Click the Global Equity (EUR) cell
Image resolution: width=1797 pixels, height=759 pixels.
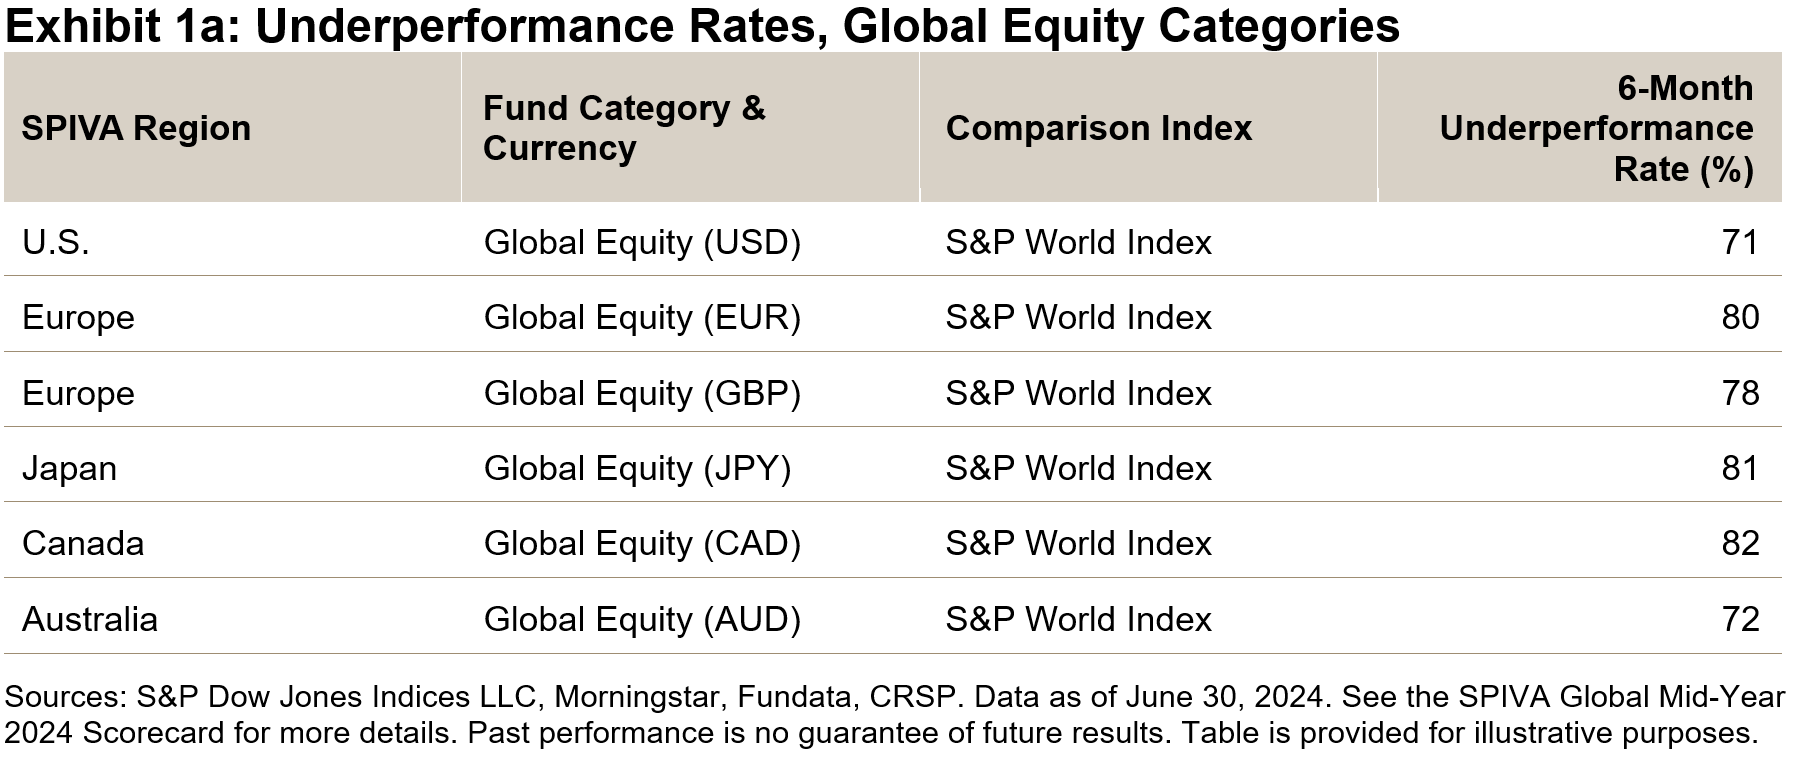coord(642,318)
